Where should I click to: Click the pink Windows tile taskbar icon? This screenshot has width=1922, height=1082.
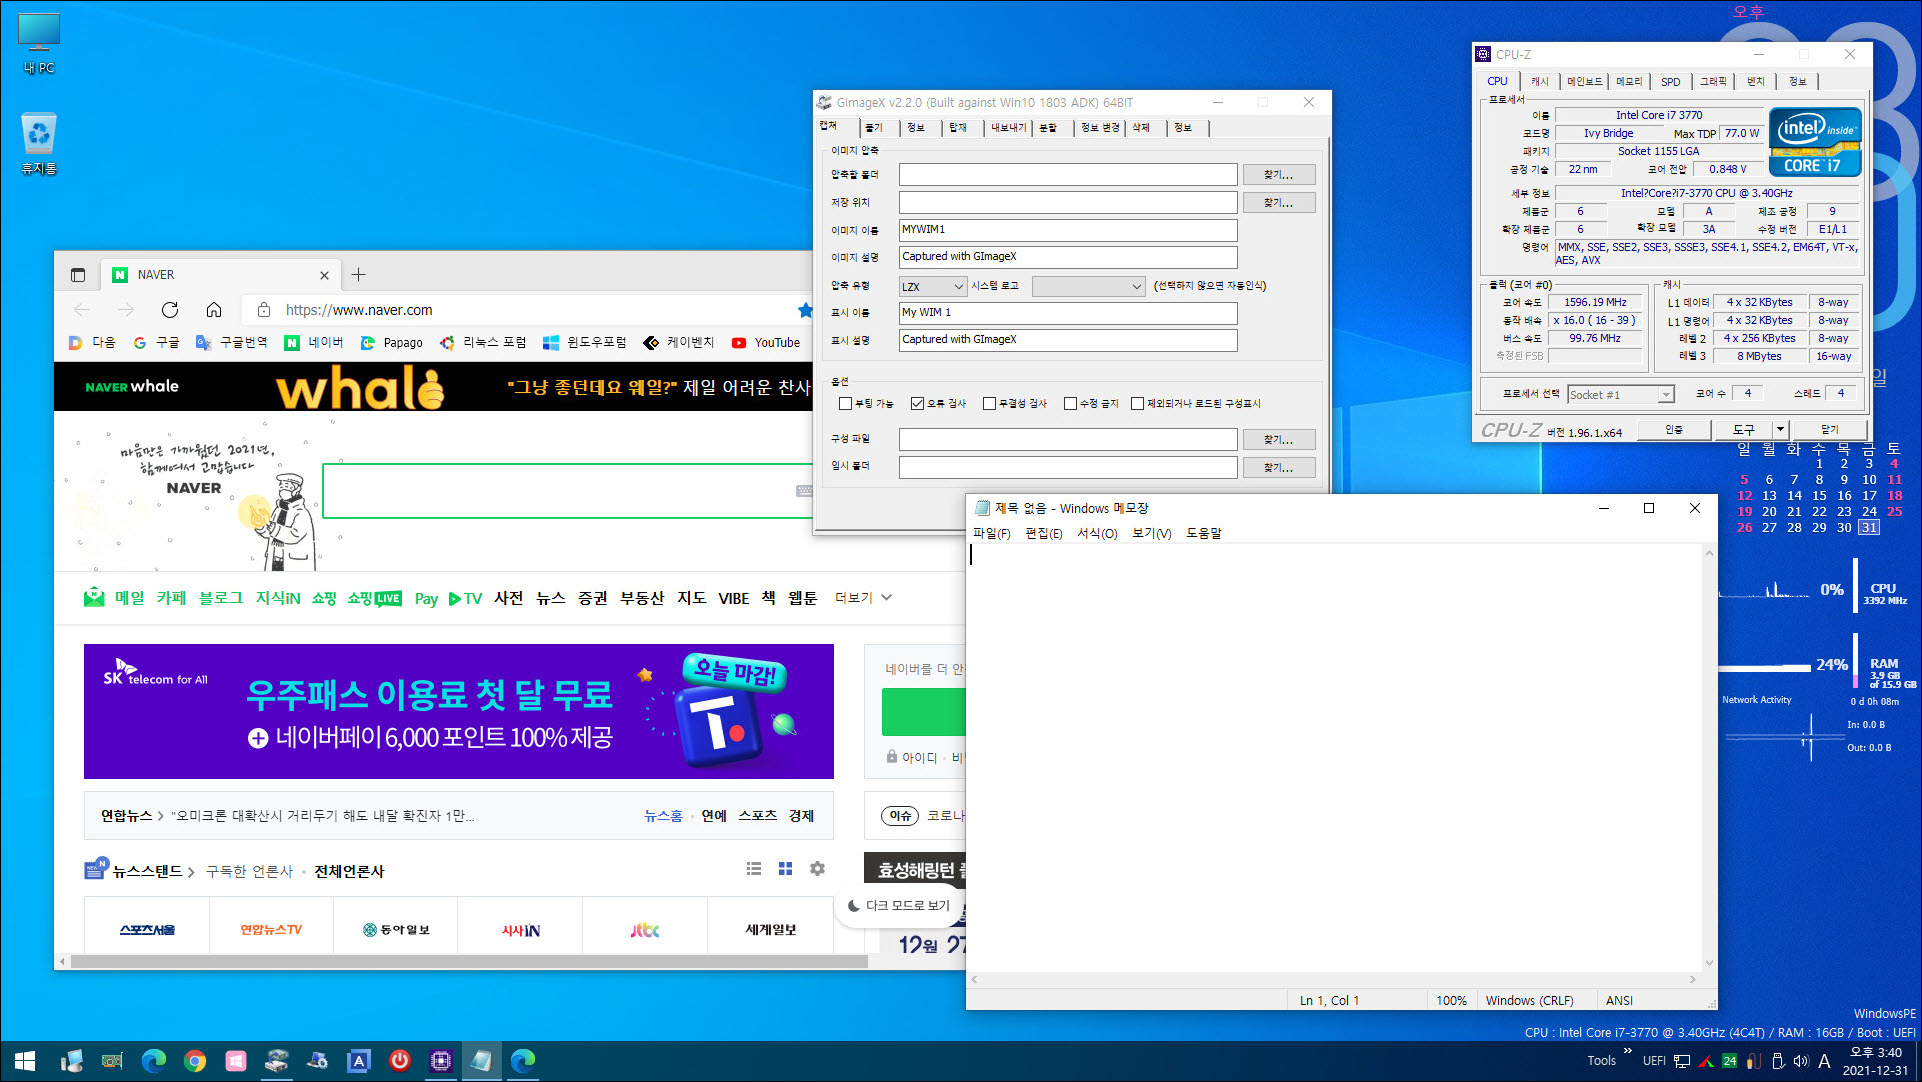click(236, 1061)
